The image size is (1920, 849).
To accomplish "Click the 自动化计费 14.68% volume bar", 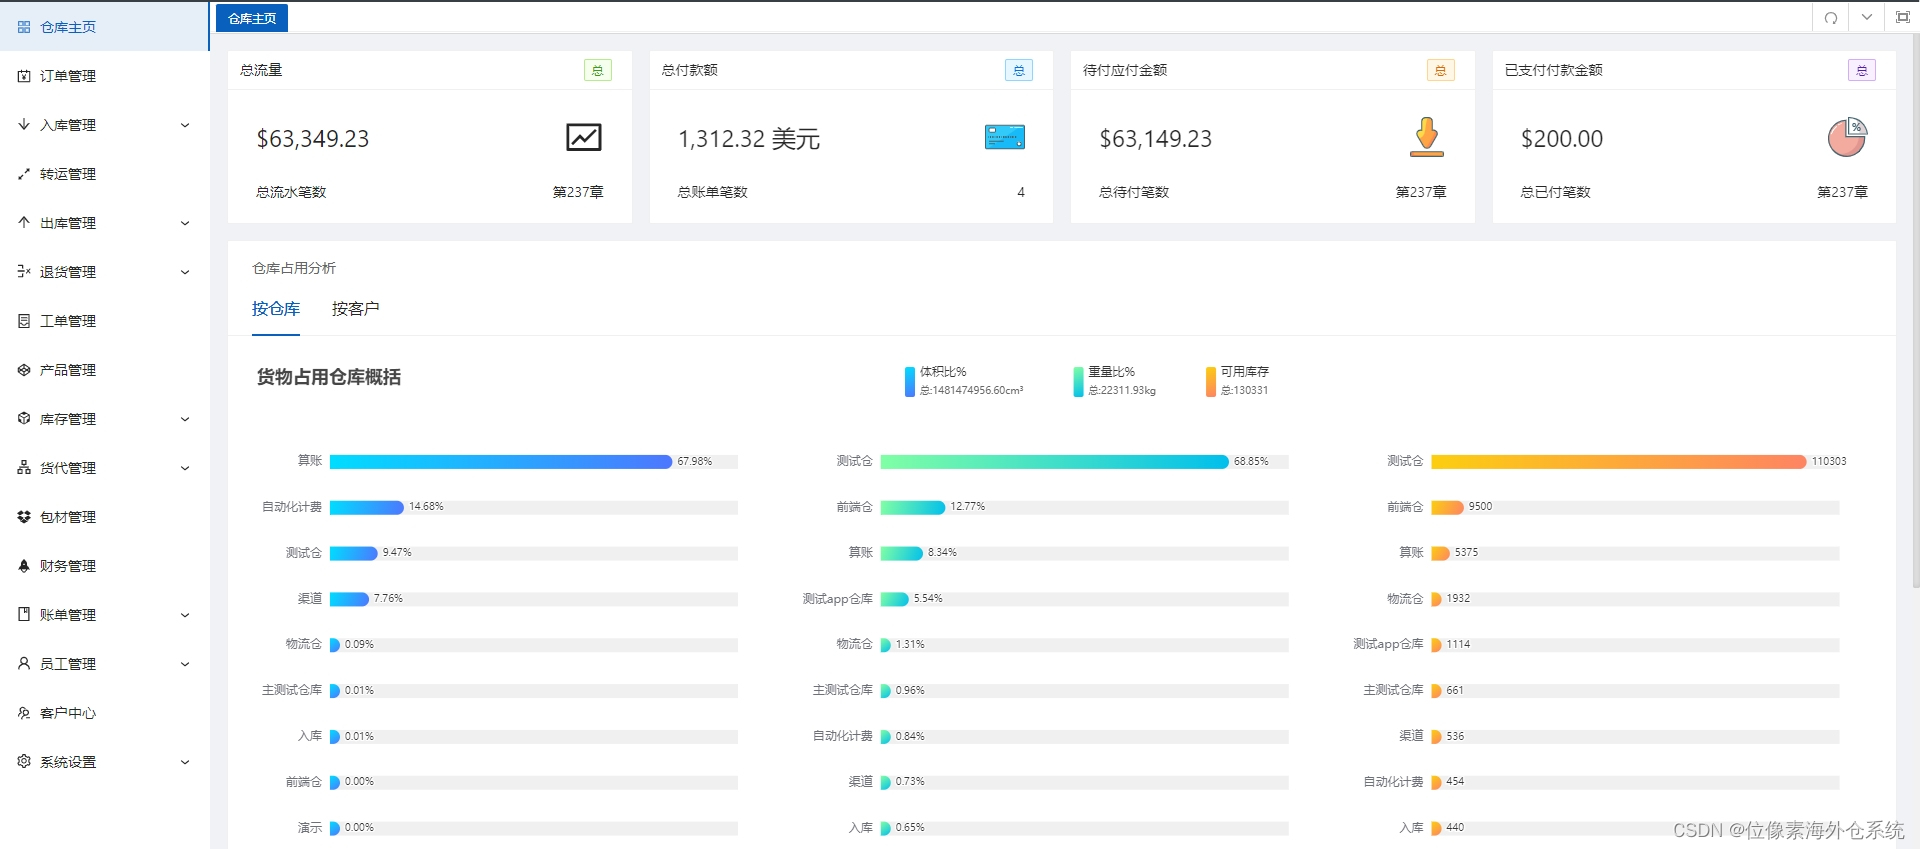I will (x=367, y=507).
